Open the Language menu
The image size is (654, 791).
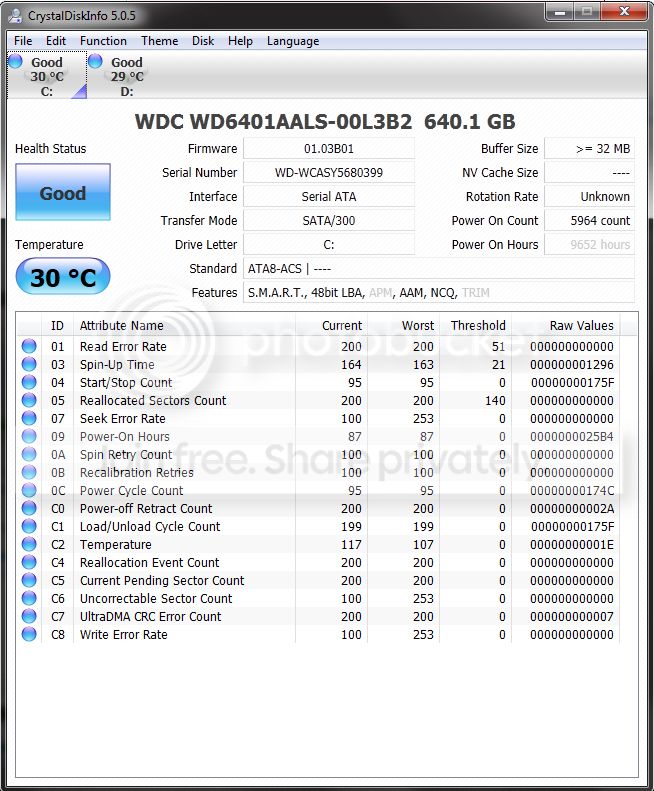pyautogui.click(x=293, y=41)
